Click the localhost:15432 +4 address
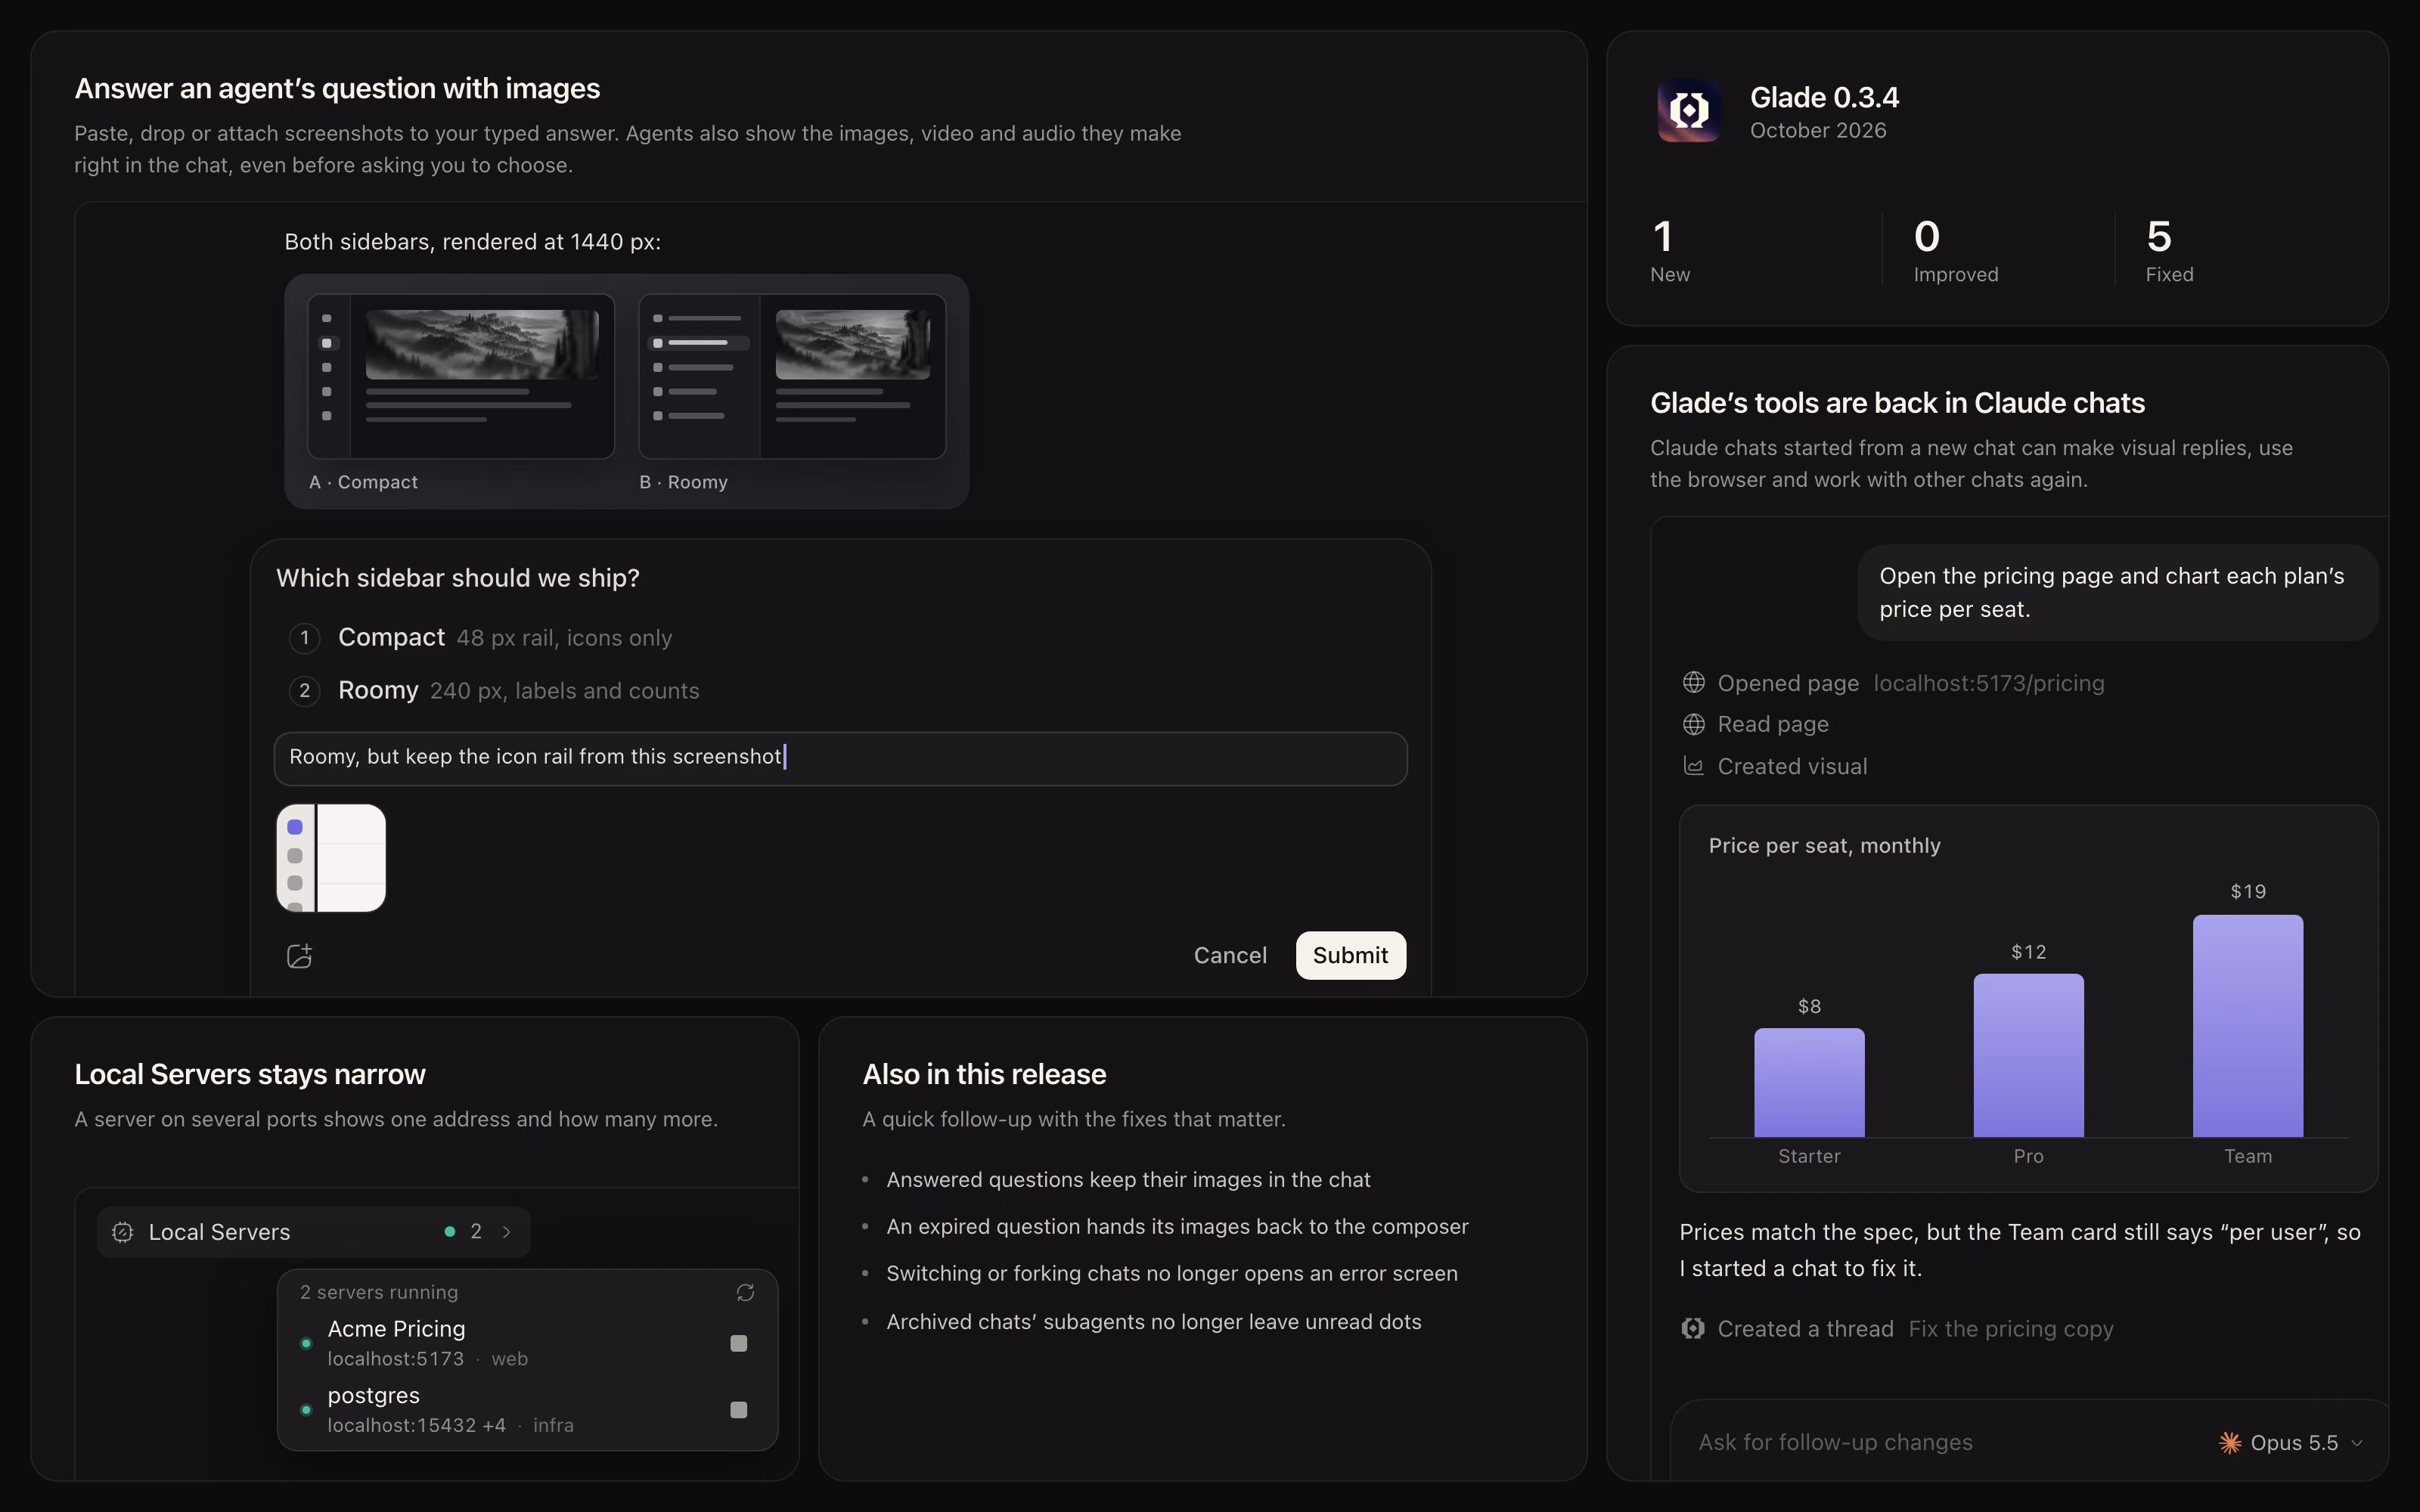The height and width of the screenshot is (1512, 2420). [x=416, y=1425]
